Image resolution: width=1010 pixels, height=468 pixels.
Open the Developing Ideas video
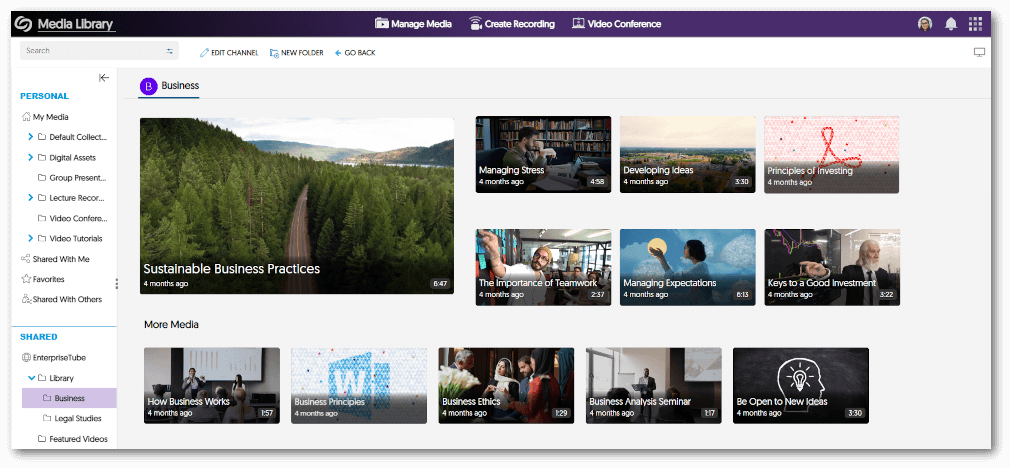coord(687,154)
